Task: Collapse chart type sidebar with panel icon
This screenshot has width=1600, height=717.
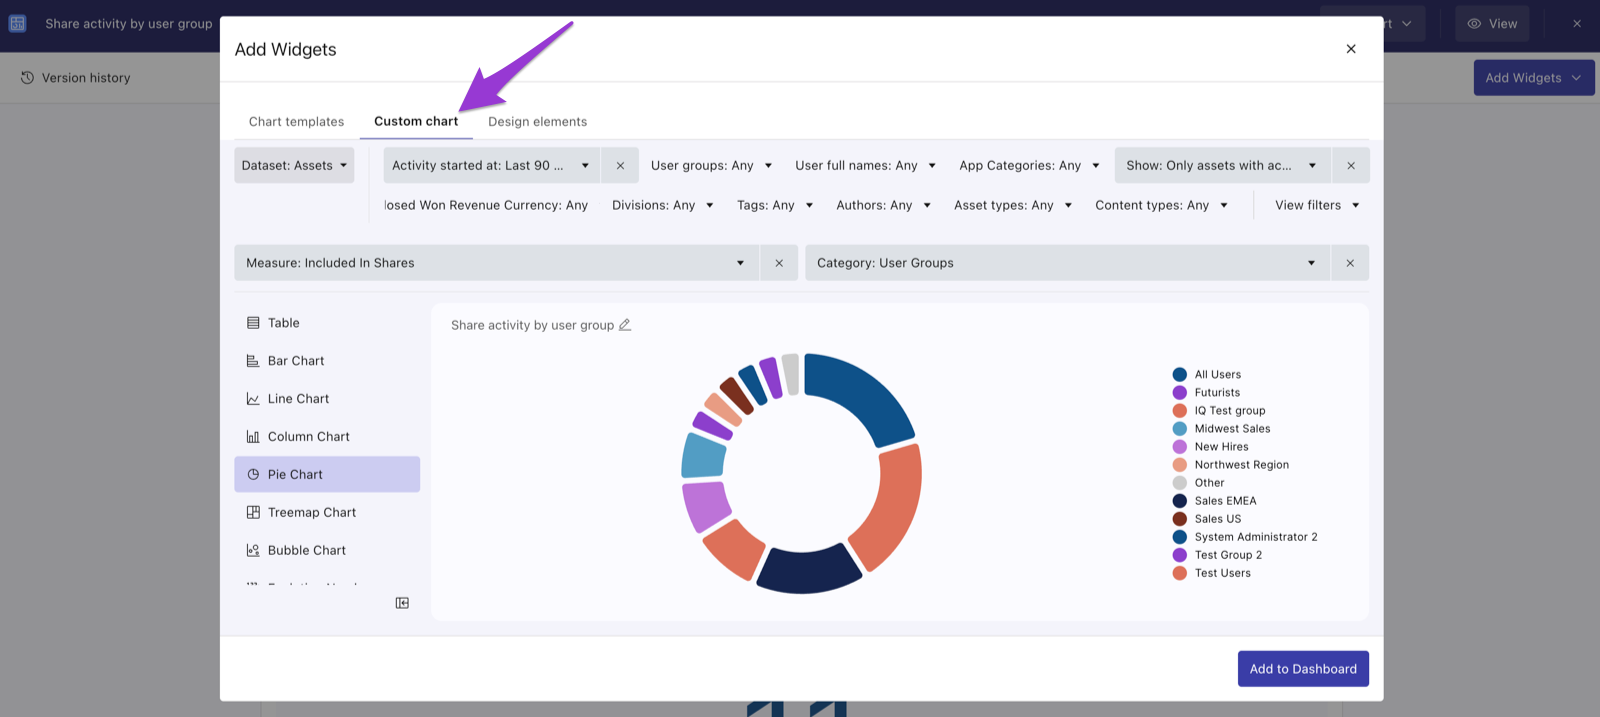Action: (402, 603)
